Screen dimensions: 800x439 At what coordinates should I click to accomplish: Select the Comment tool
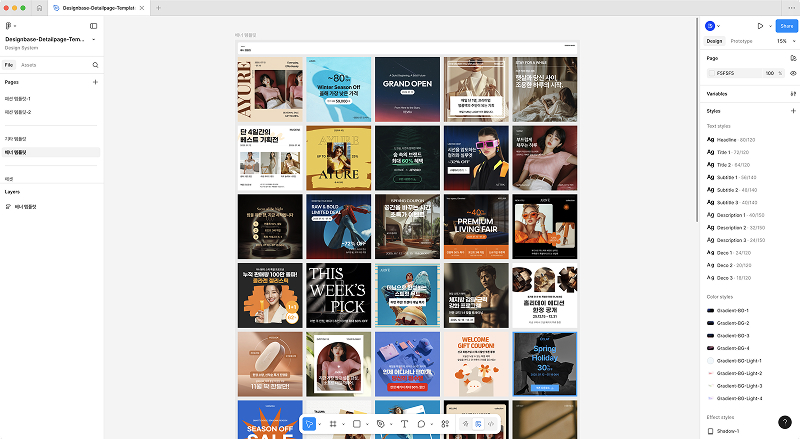pyautogui.click(x=421, y=424)
